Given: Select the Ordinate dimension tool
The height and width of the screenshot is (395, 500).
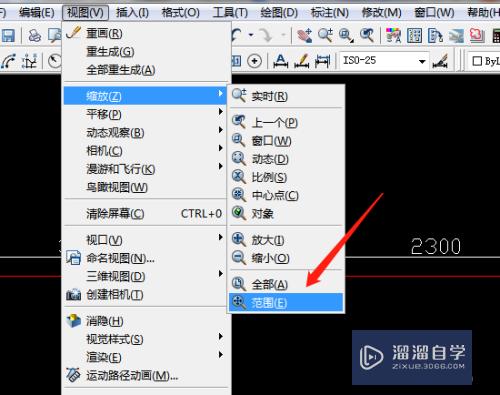Looking at the screenshot, I should pyautogui.click(x=29, y=61).
